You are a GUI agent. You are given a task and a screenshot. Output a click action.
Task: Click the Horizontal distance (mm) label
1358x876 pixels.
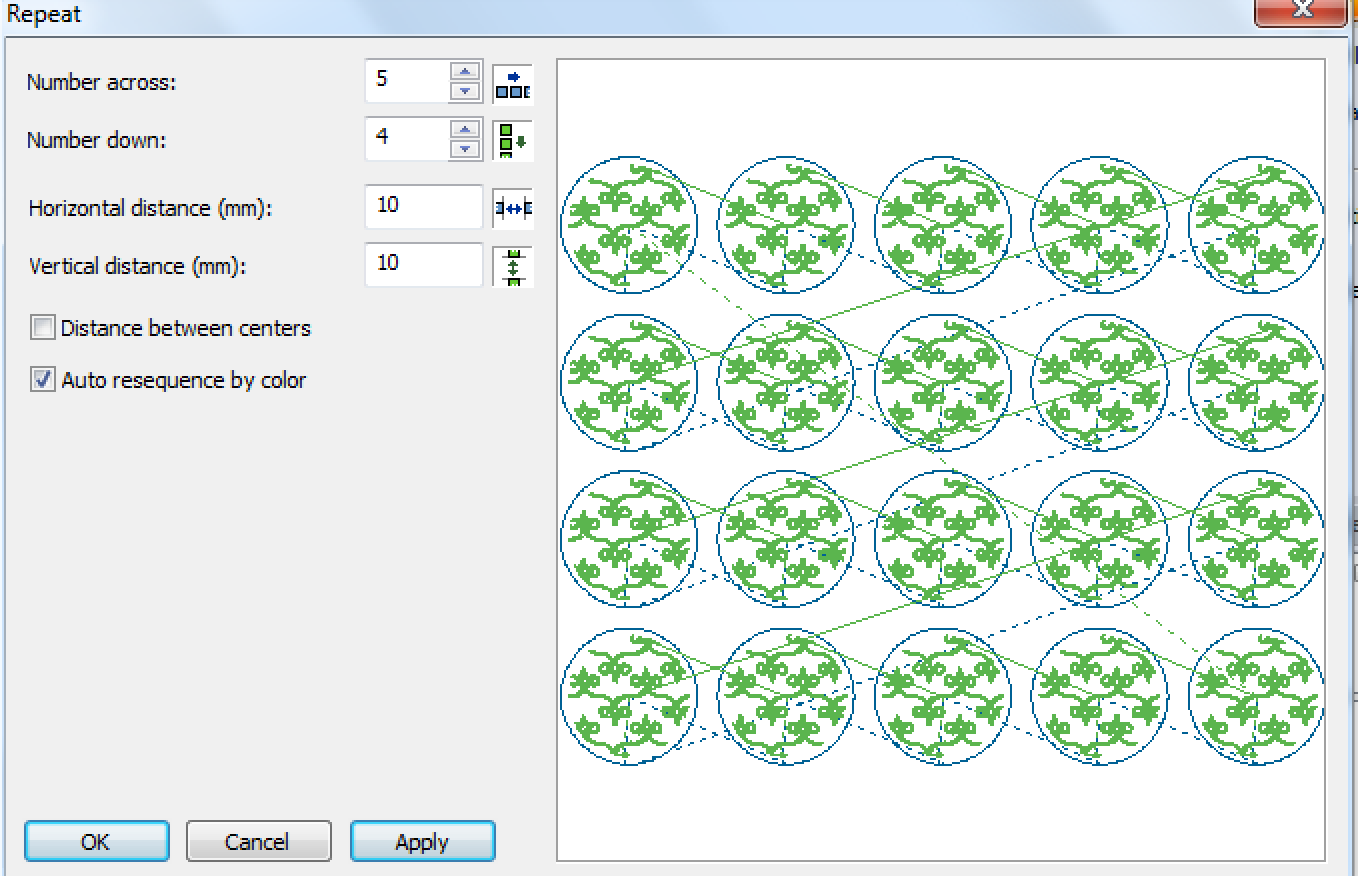[x=150, y=208]
